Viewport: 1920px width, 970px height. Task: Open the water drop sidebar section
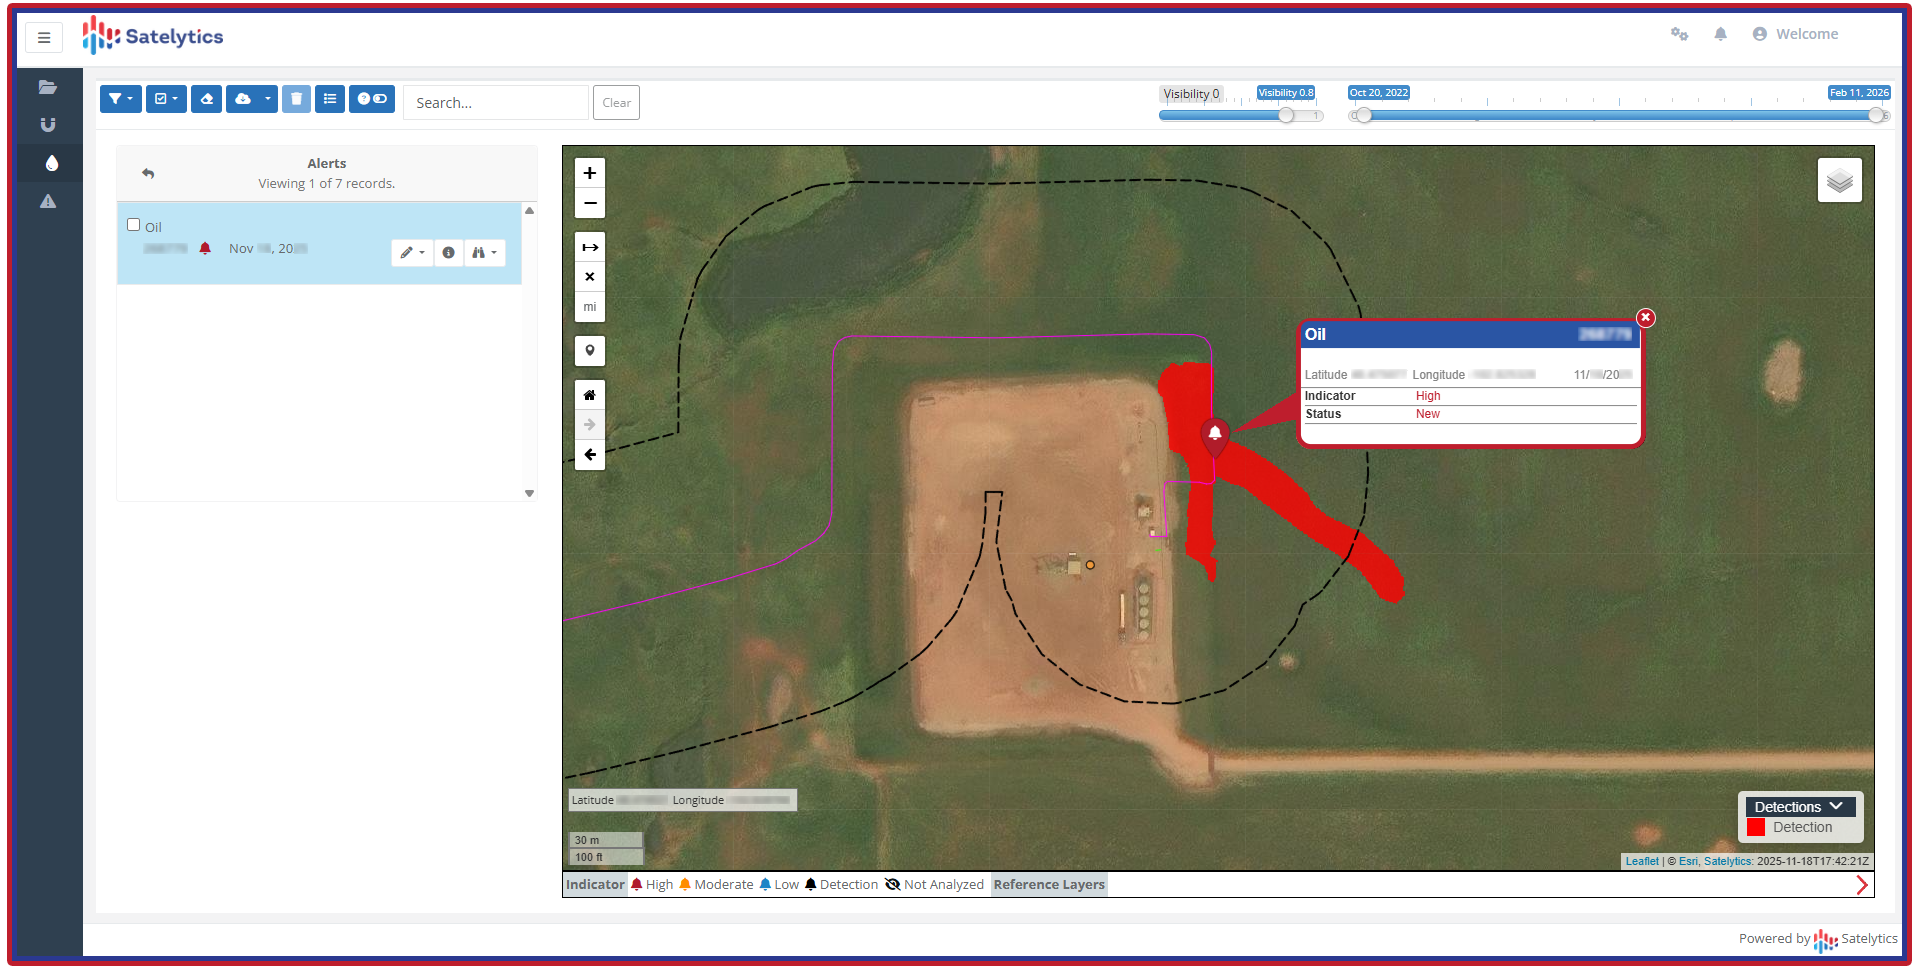pyautogui.click(x=51, y=163)
